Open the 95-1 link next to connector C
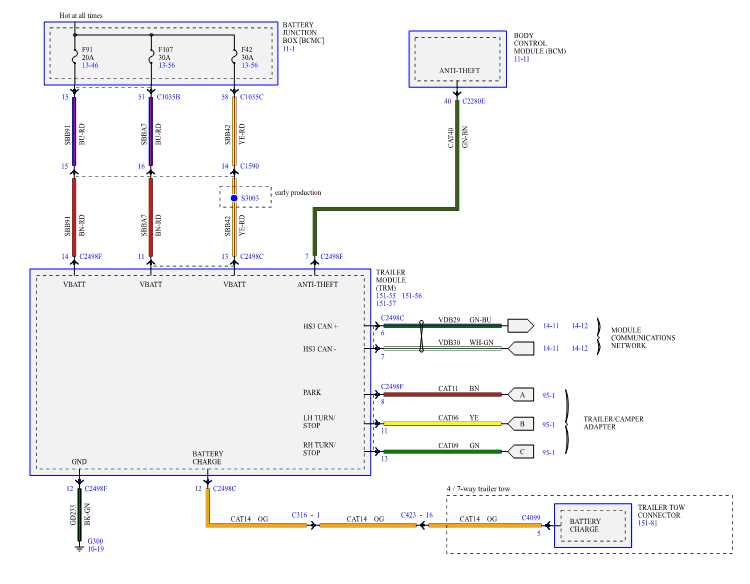750x584 pixels. [x=548, y=452]
